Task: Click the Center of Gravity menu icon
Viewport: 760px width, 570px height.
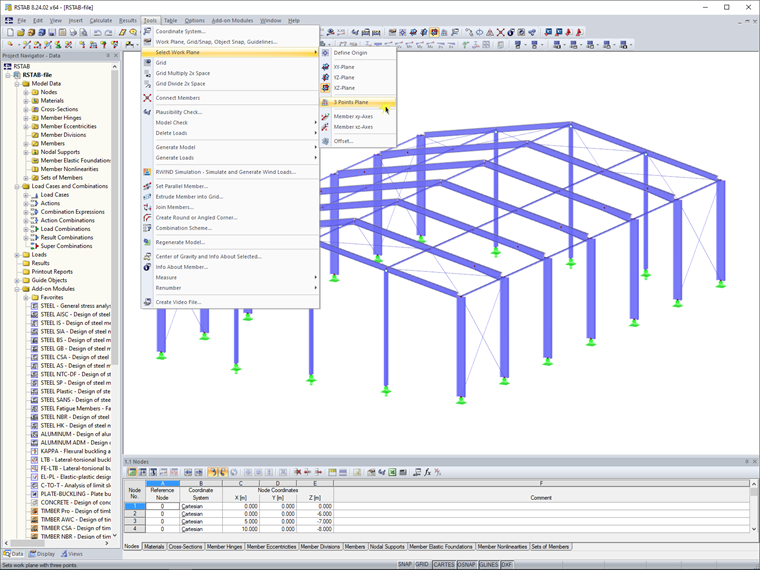Action: (147, 256)
